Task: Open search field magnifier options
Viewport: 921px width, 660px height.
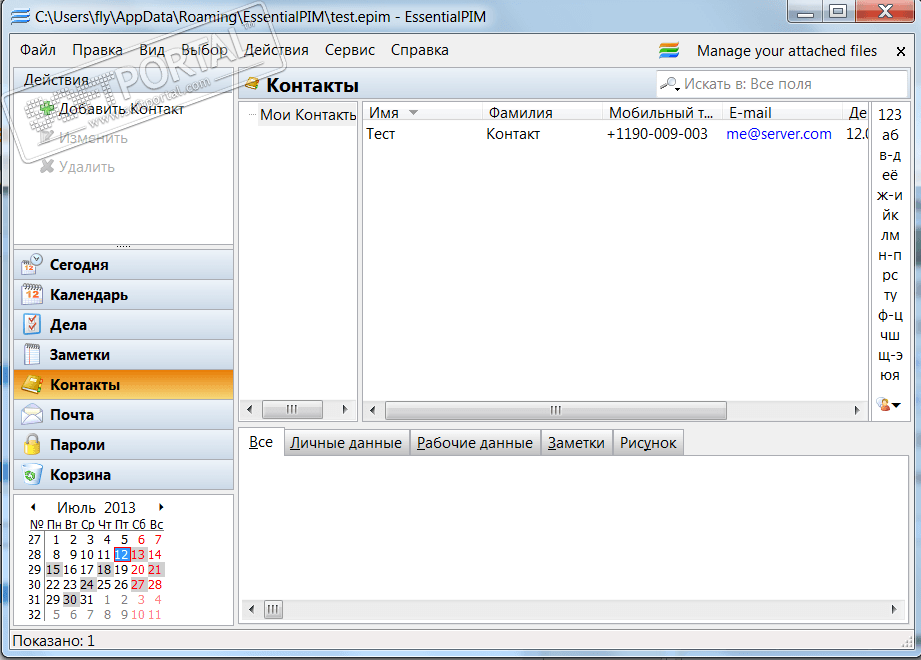Action: point(670,85)
